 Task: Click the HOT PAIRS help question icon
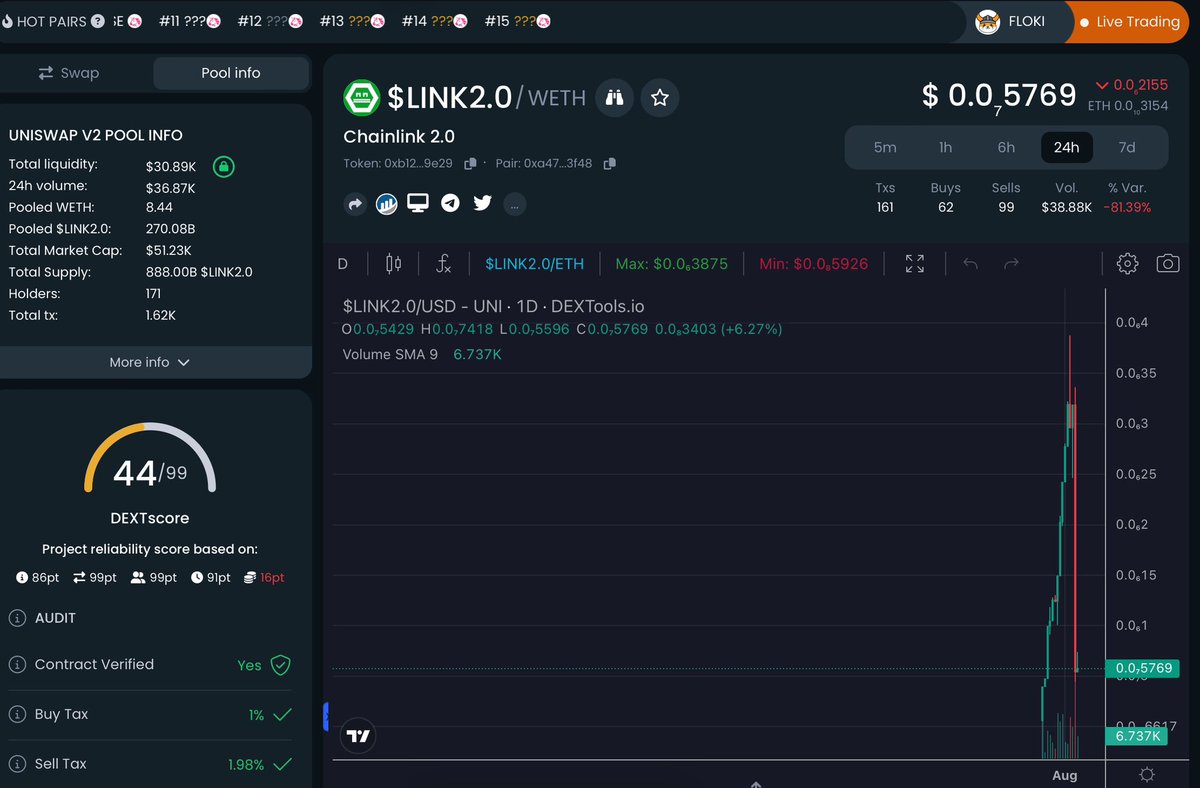click(x=97, y=21)
